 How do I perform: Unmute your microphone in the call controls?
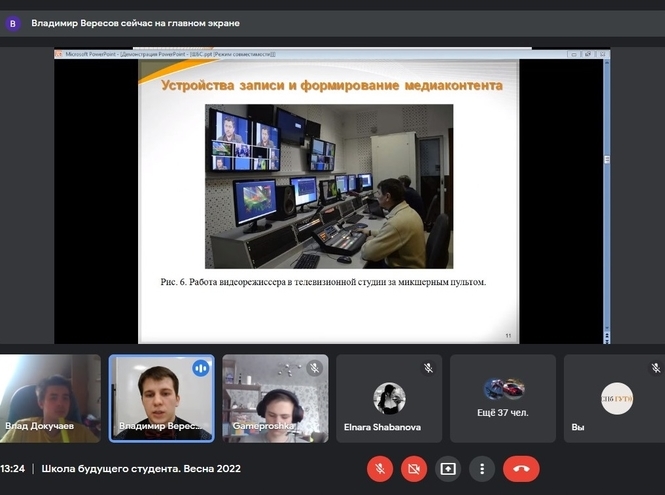(x=380, y=468)
